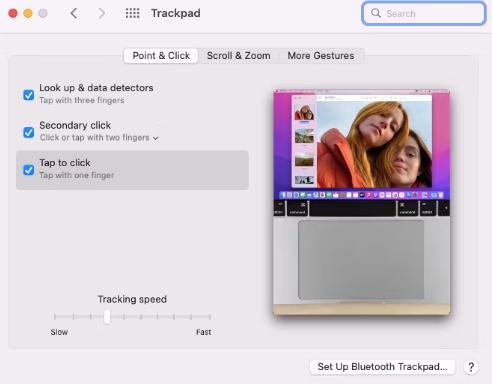This screenshot has width=492, height=384.
Task: Click Set Up Bluetooth Trackpad button
Action: click(383, 367)
